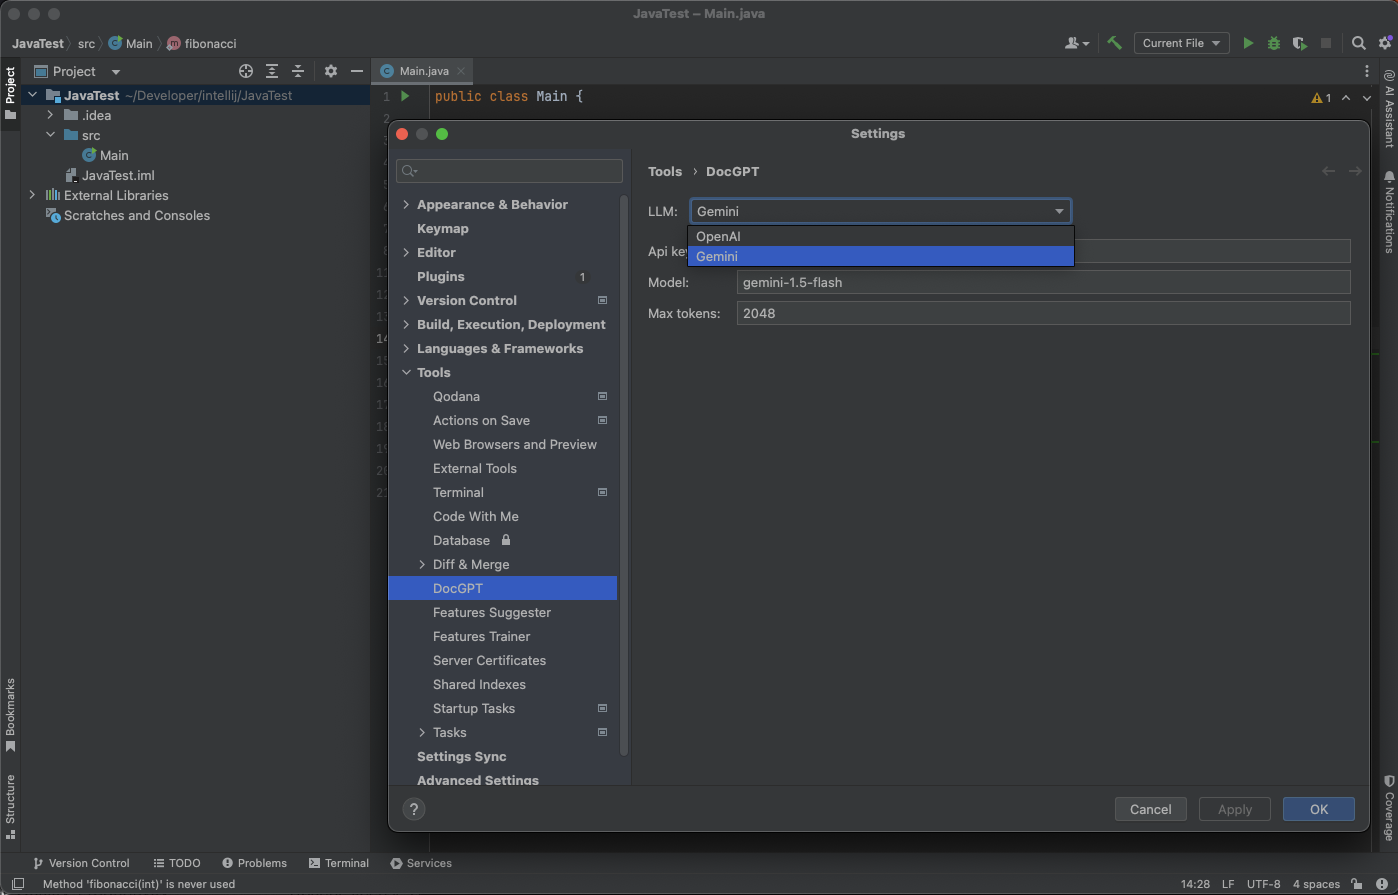The image size is (1398, 895).
Task: Click the warning indicator in editor
Action: (x=1321, y=98)
